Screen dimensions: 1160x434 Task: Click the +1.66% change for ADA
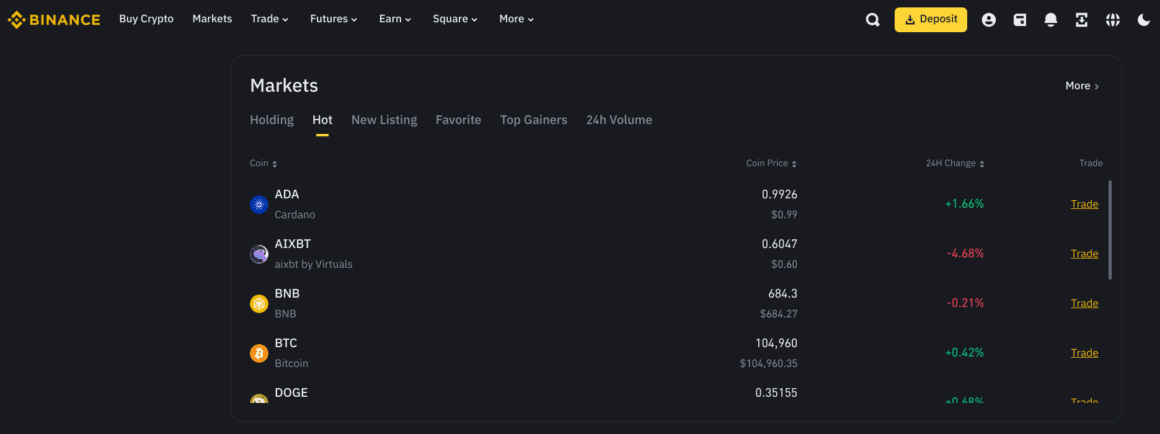(x=965, y=204)
